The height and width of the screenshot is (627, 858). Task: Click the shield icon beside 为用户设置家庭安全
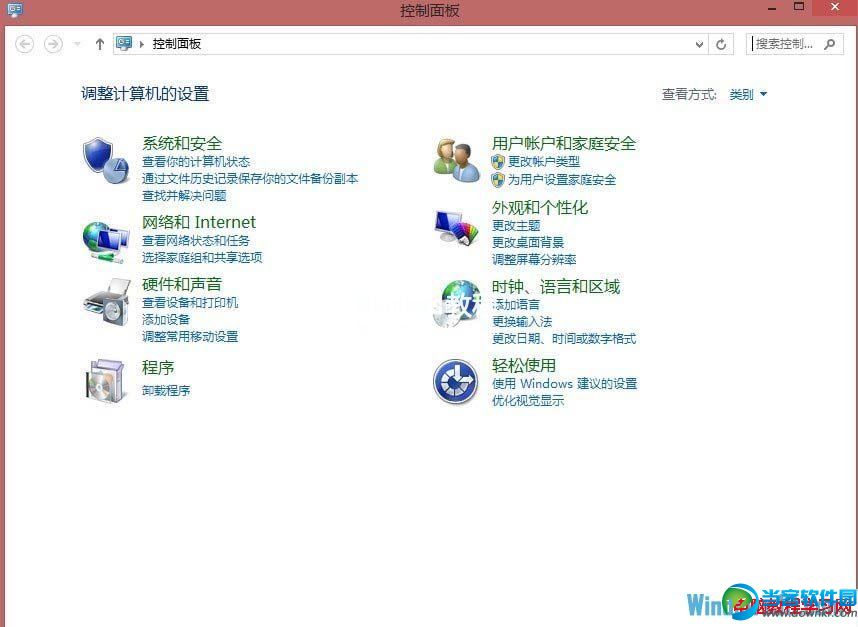[x=497, y=179]
